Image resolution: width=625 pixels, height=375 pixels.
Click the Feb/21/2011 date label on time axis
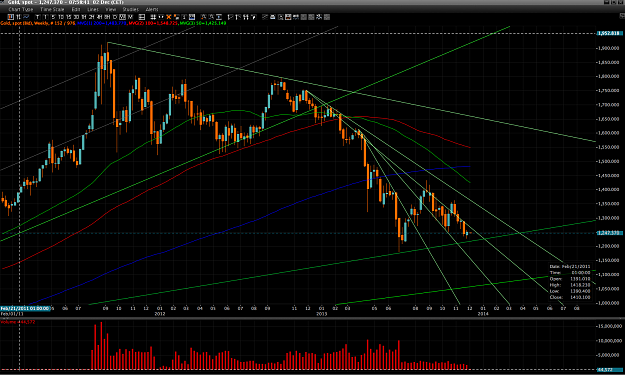25,308
